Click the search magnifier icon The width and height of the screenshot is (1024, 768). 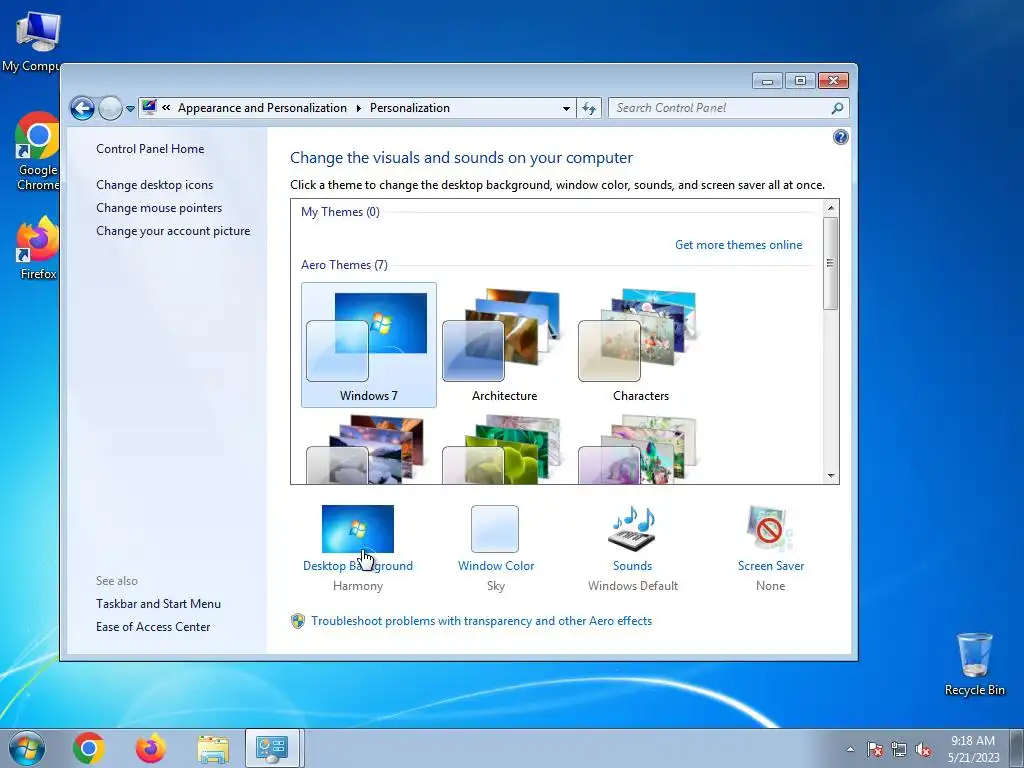(x=837, y=108)
